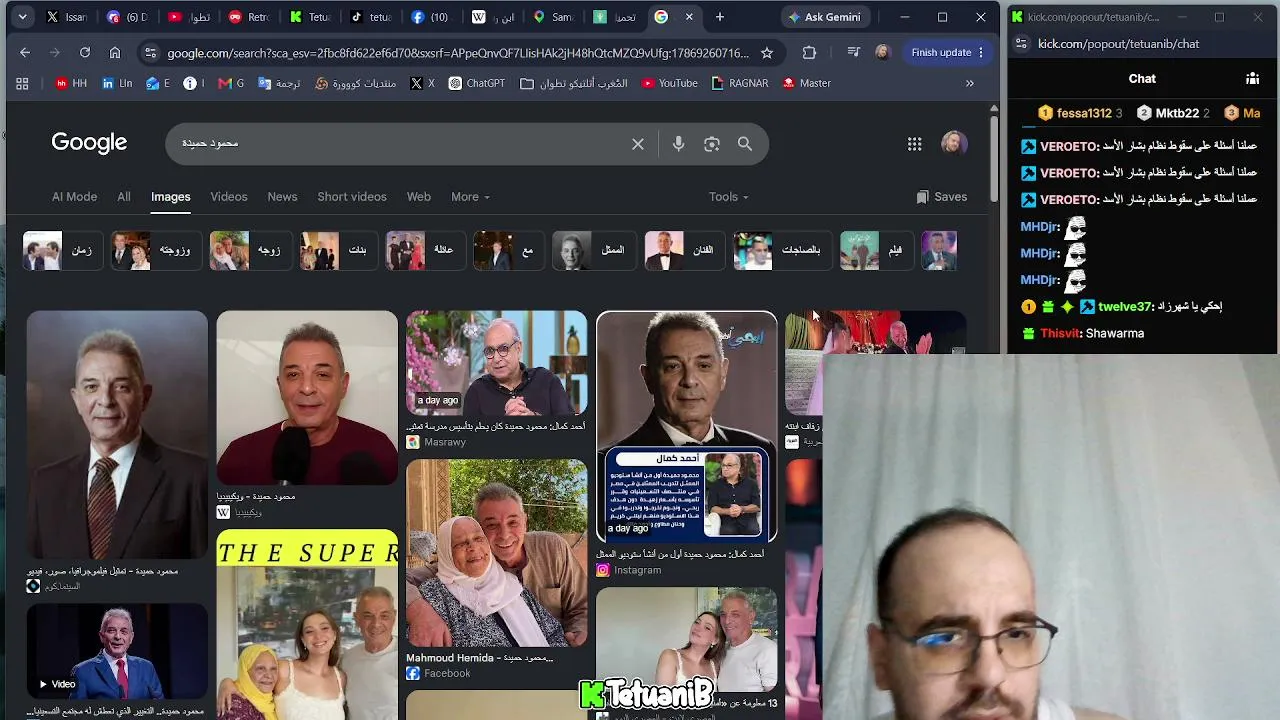Switch to AI Mode tab
The image size is (1280, 720).
74,197
